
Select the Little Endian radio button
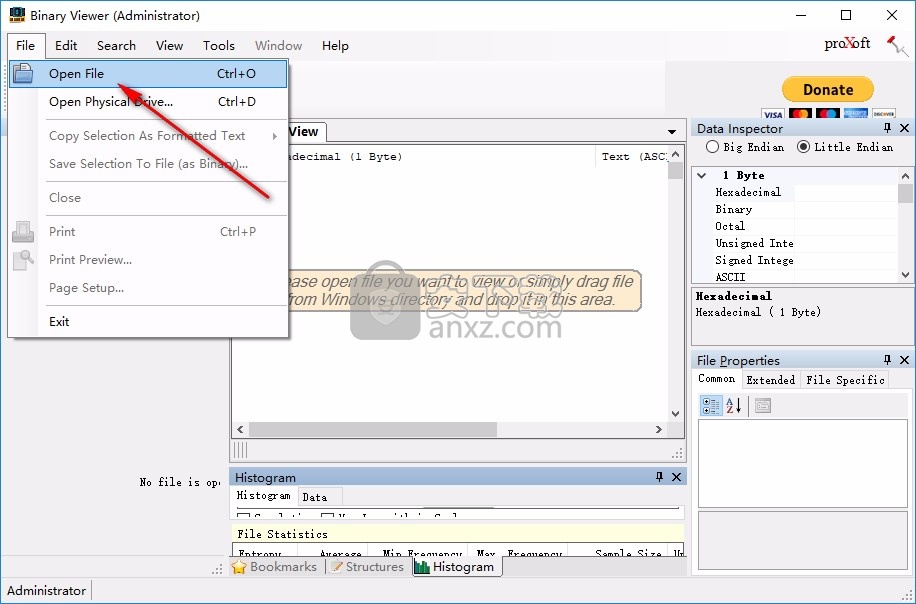pos(804,147)
